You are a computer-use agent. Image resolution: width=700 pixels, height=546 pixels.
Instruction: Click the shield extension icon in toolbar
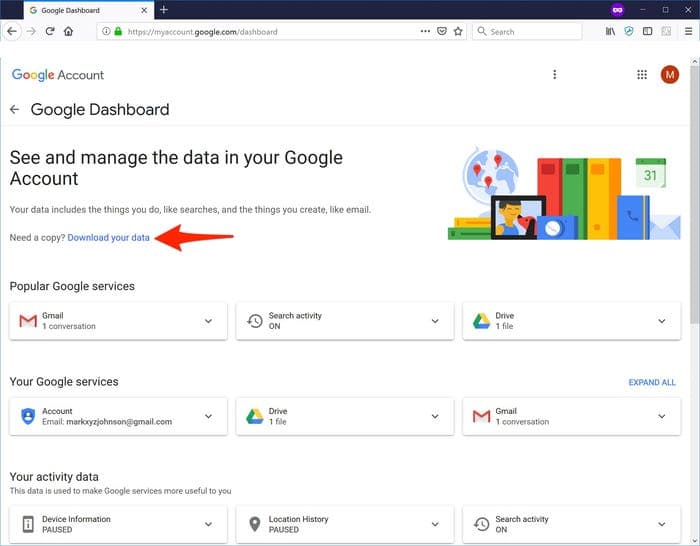coord(629,31)
